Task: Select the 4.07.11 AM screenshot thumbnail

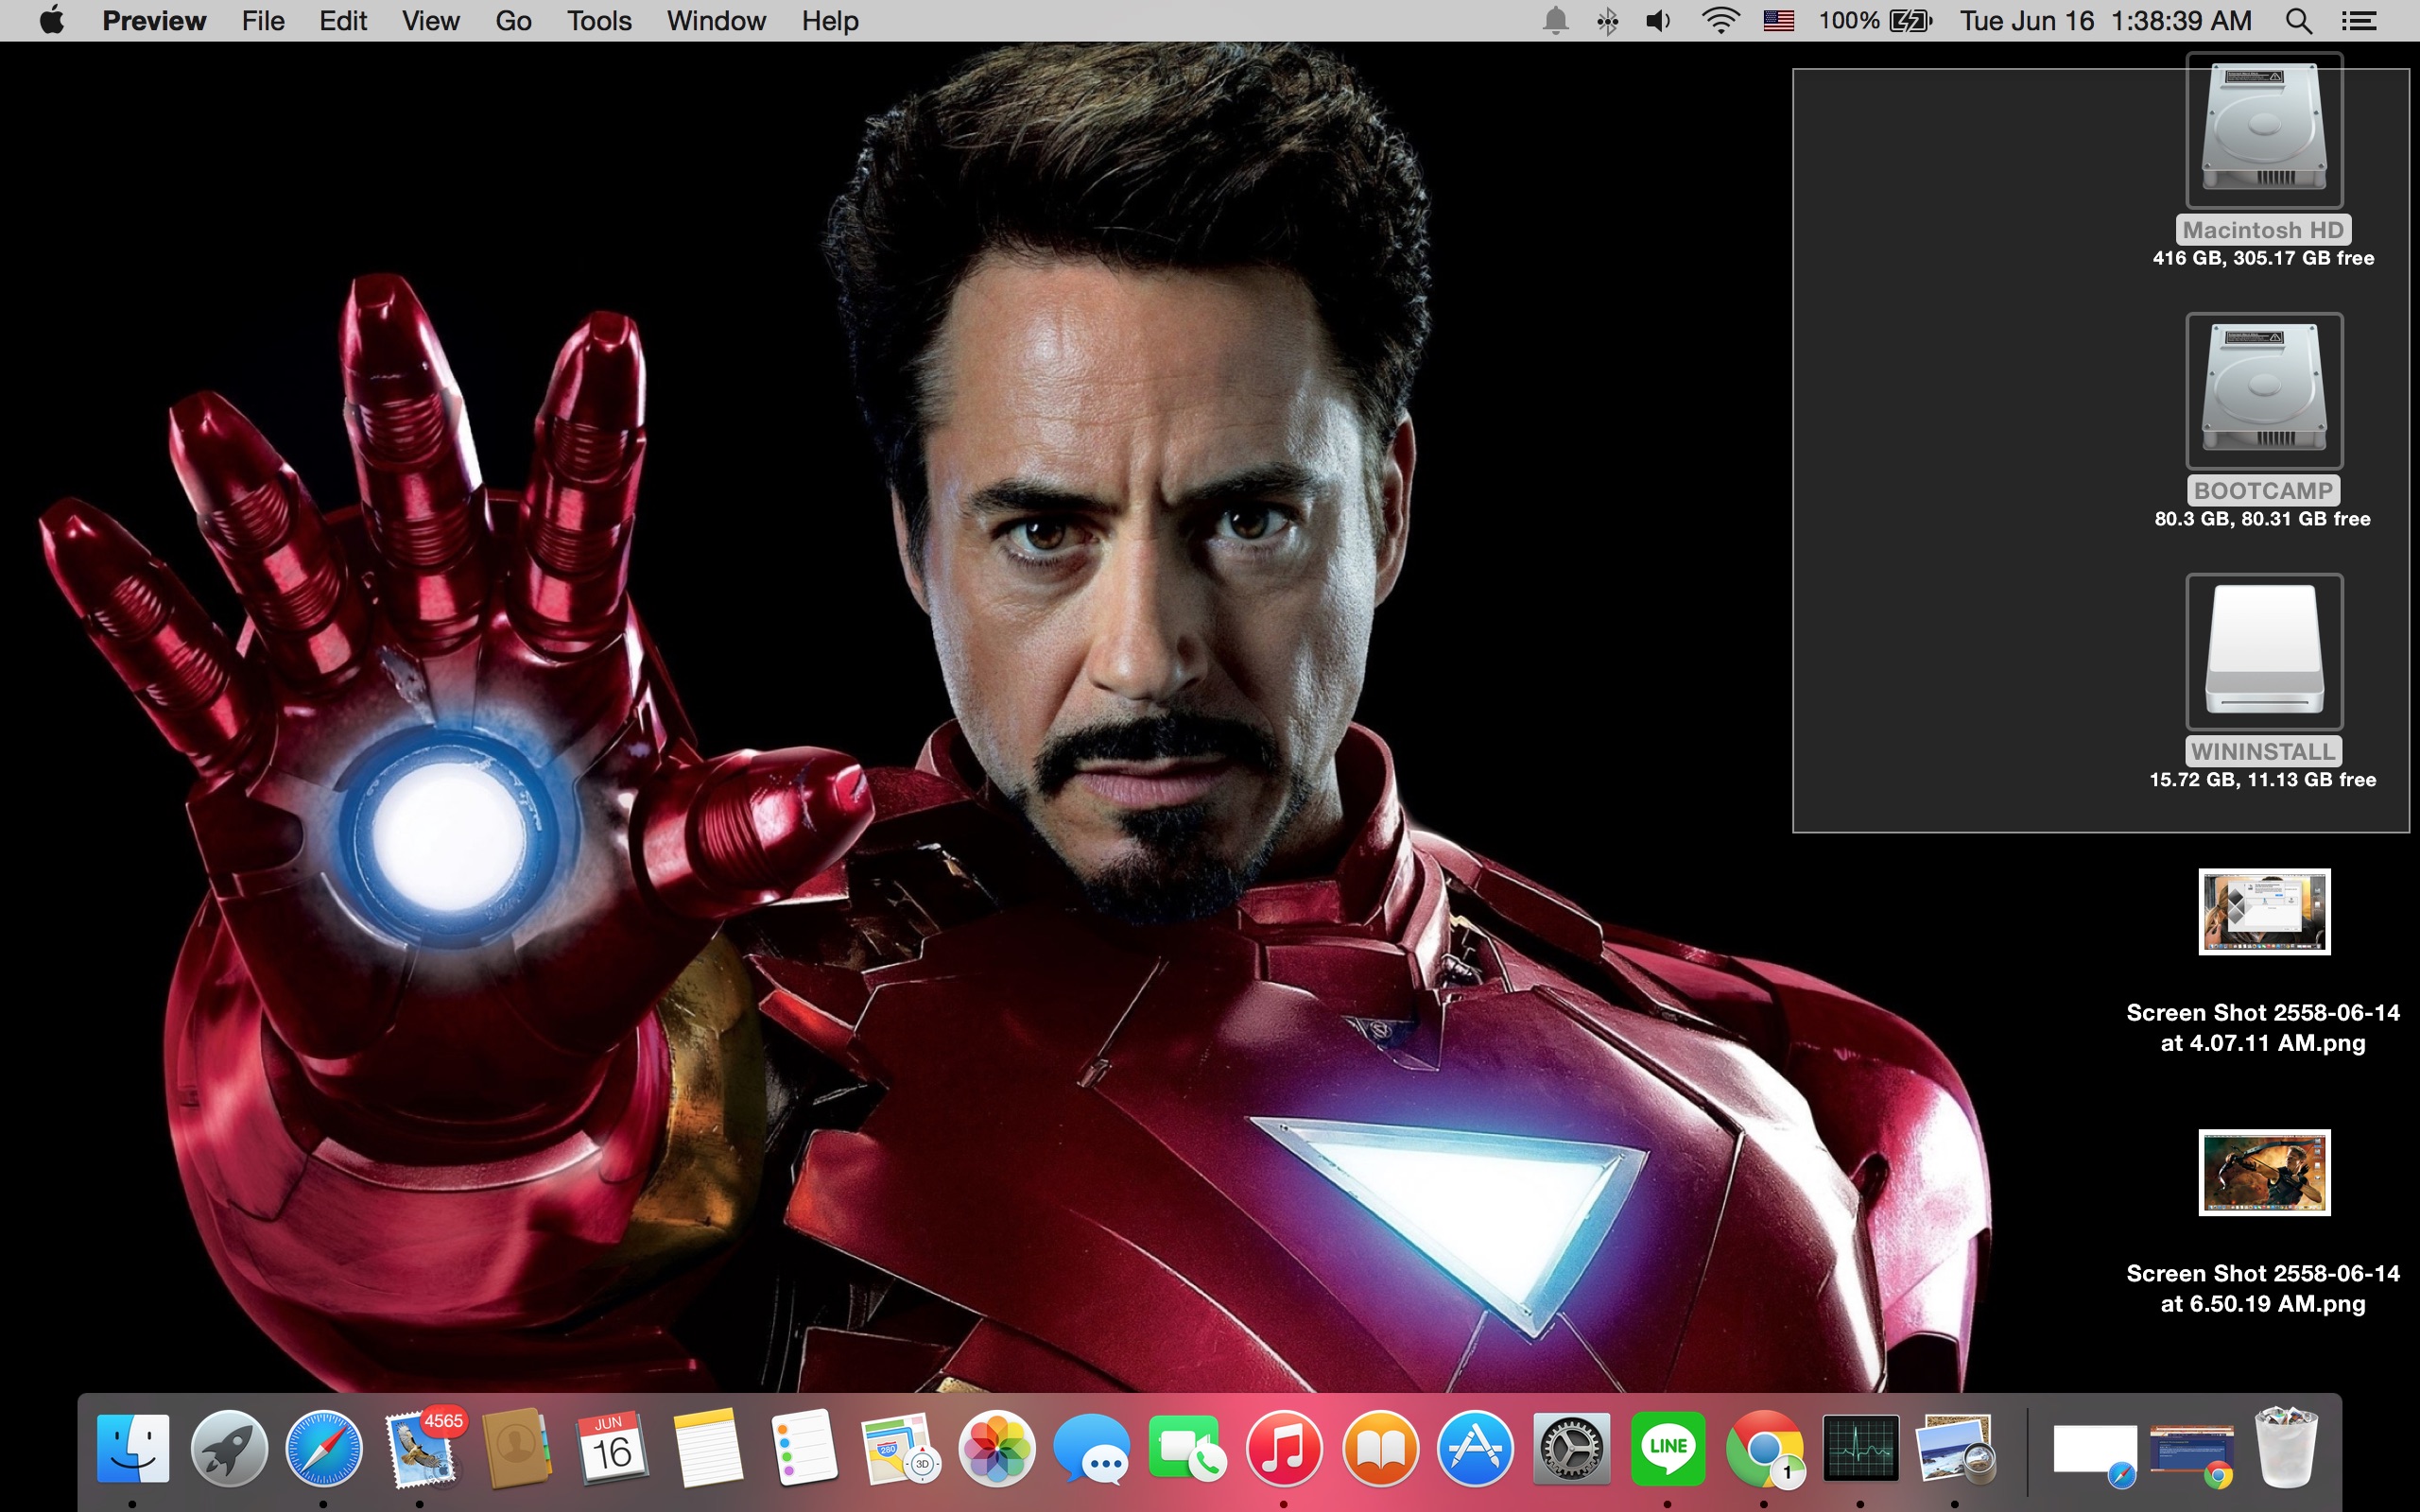Action: pyautogui.click(x=2263, y=911)
